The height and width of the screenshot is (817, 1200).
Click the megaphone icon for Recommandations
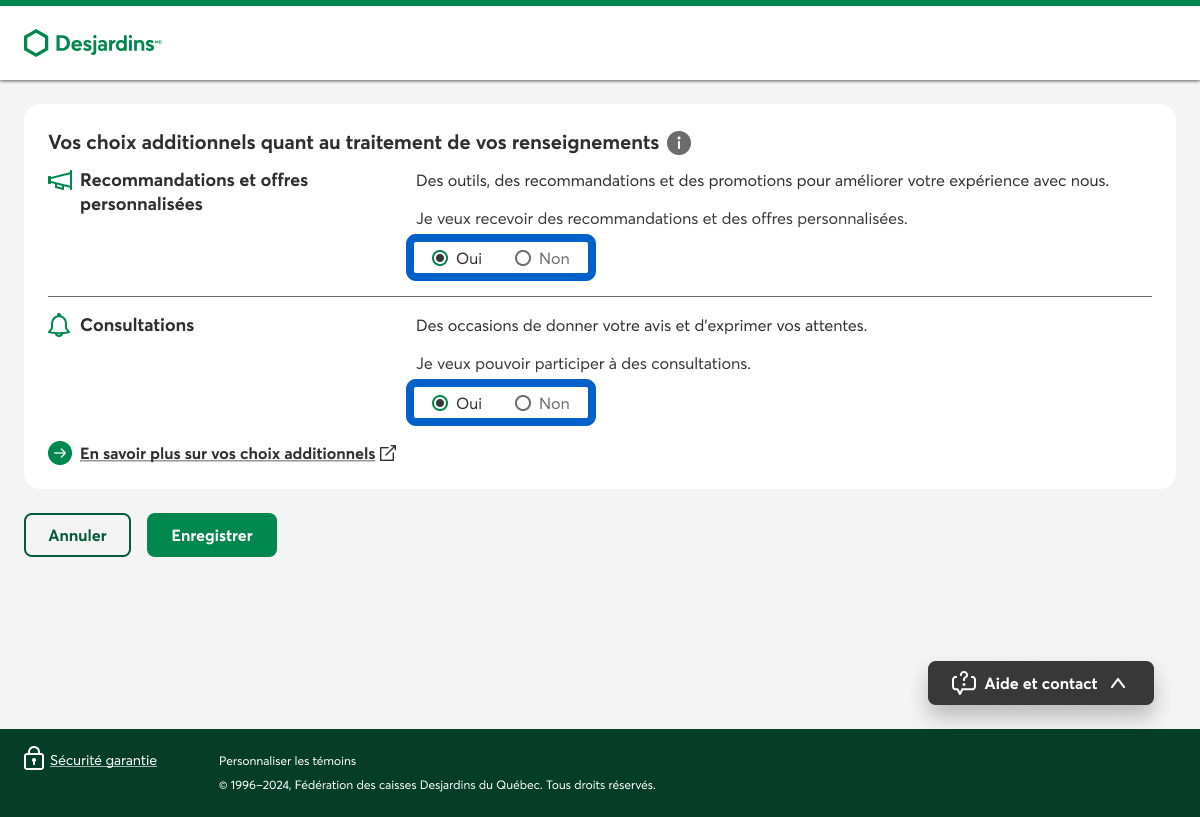click(x=60, y=181)
